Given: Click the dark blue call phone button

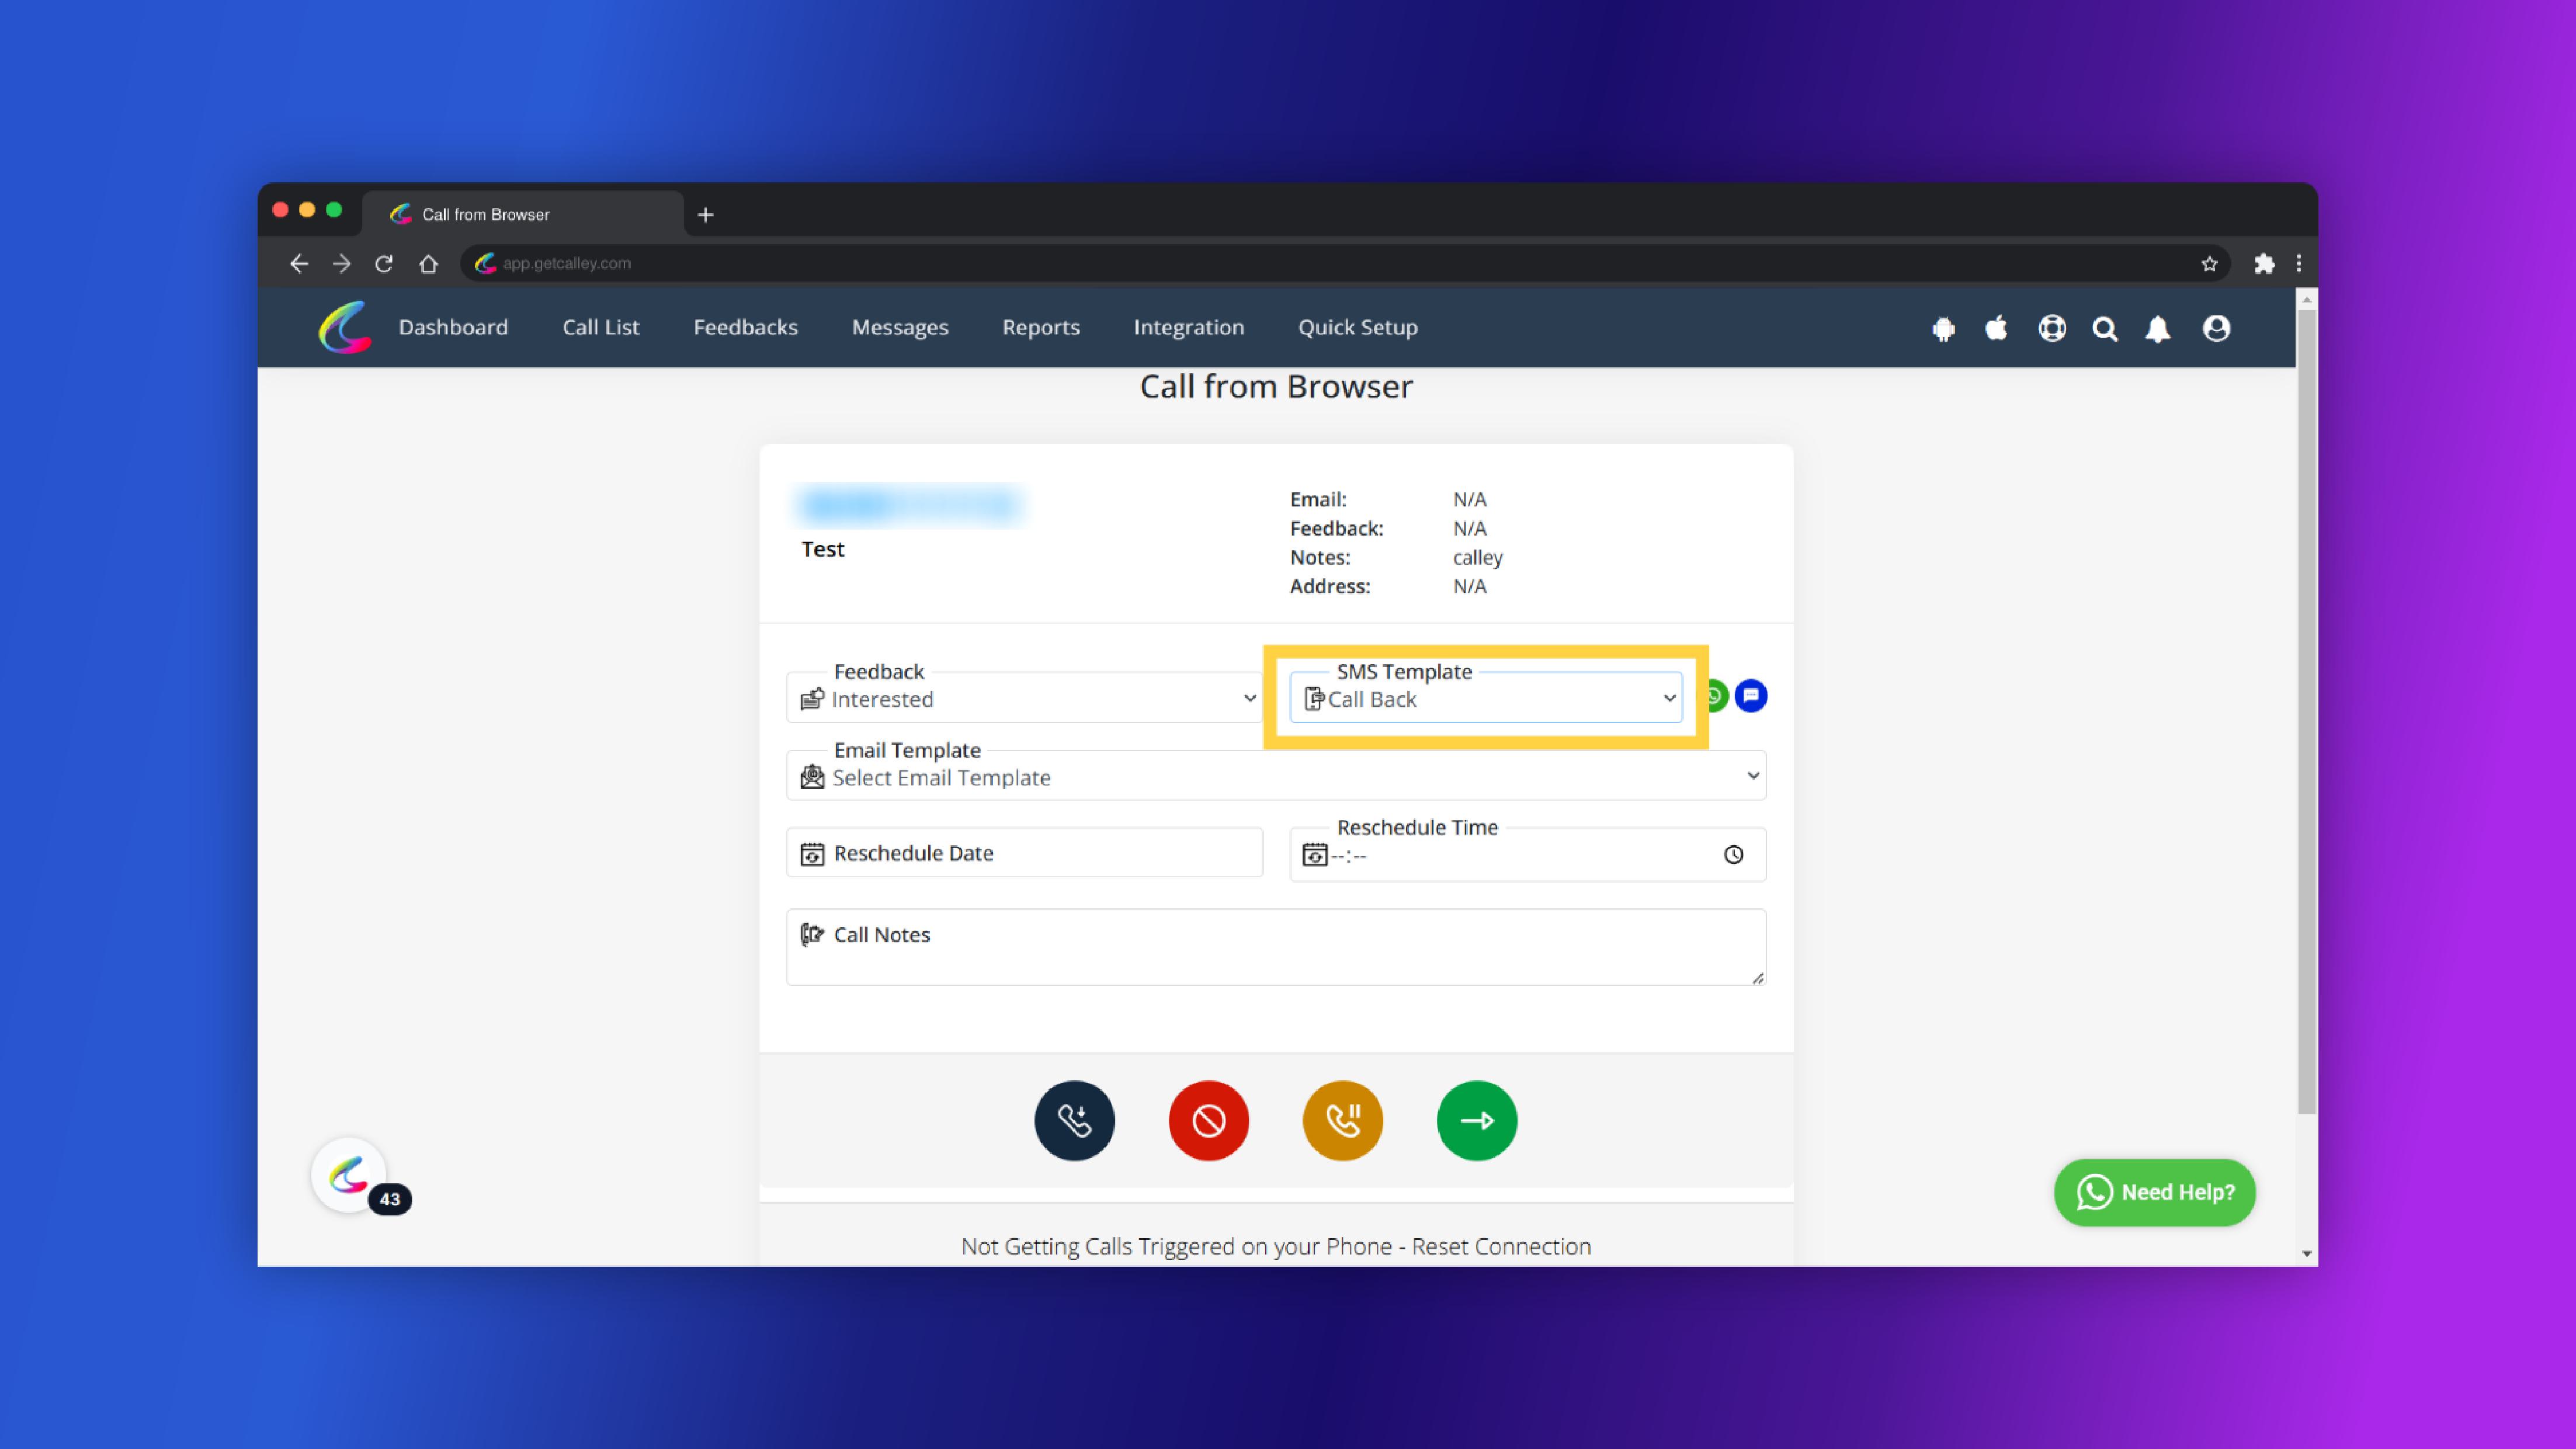Looking at the screenshot, I should pyautogui.click(x=1074, y=1120).
